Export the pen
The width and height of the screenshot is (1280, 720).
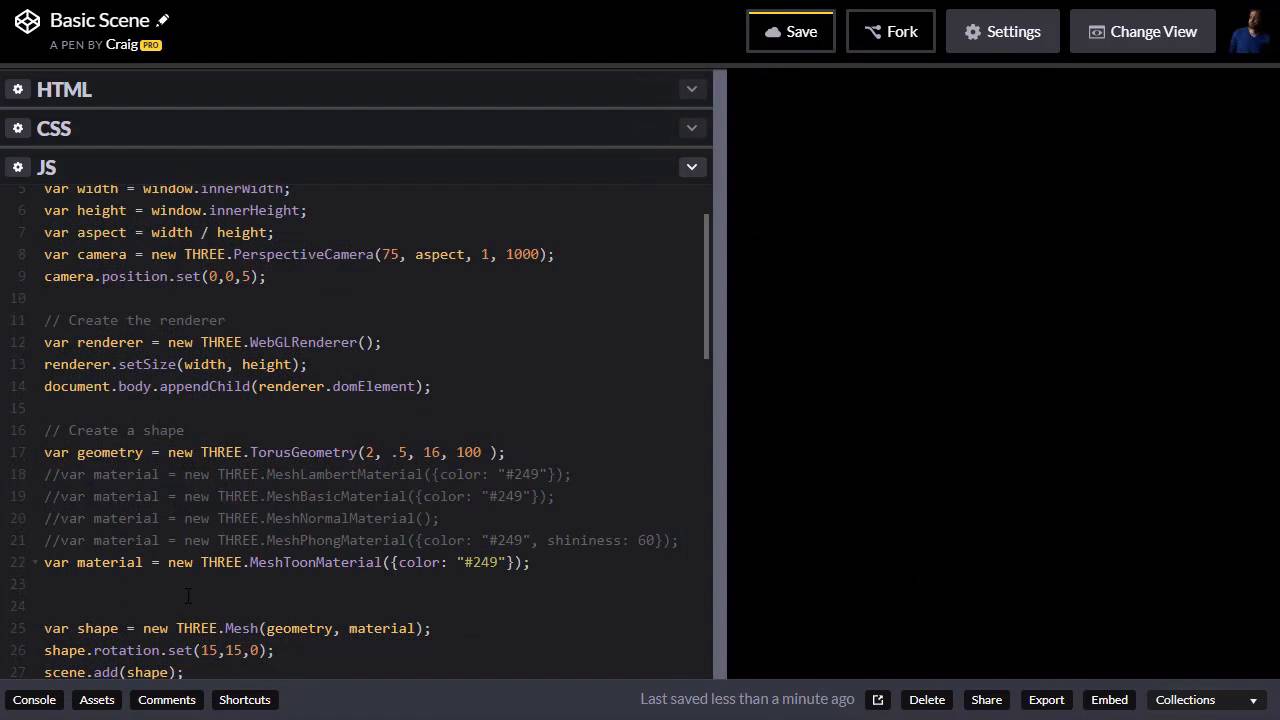(1046, 700)
